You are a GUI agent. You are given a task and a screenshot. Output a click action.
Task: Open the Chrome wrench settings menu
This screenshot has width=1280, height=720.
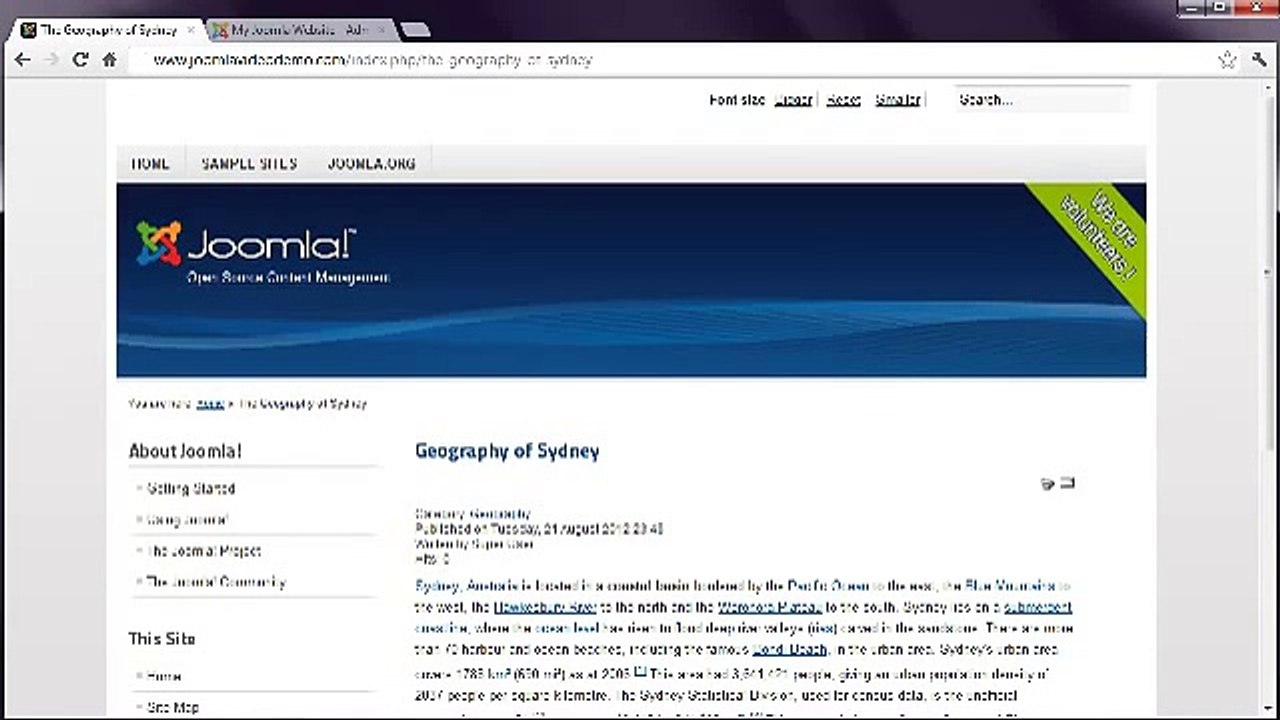pos(1259,60)
